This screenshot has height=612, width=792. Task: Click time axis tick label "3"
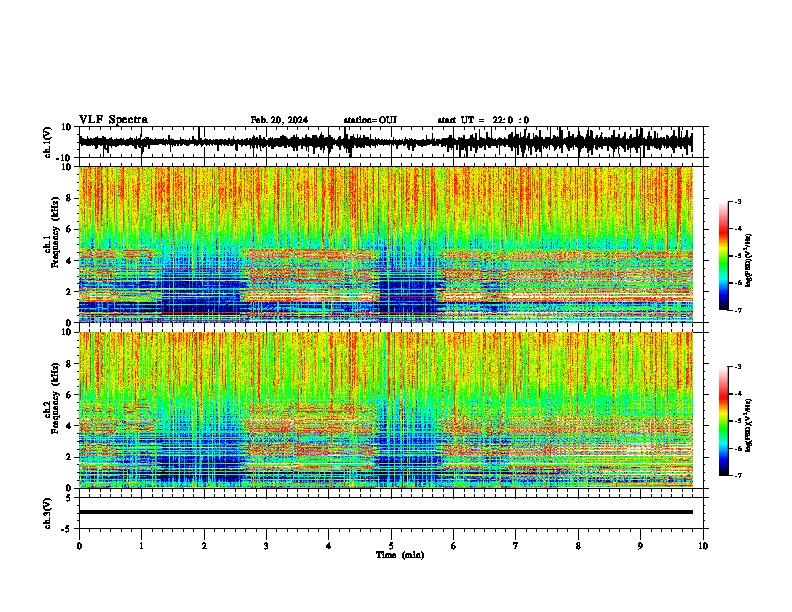pos(266,546)
